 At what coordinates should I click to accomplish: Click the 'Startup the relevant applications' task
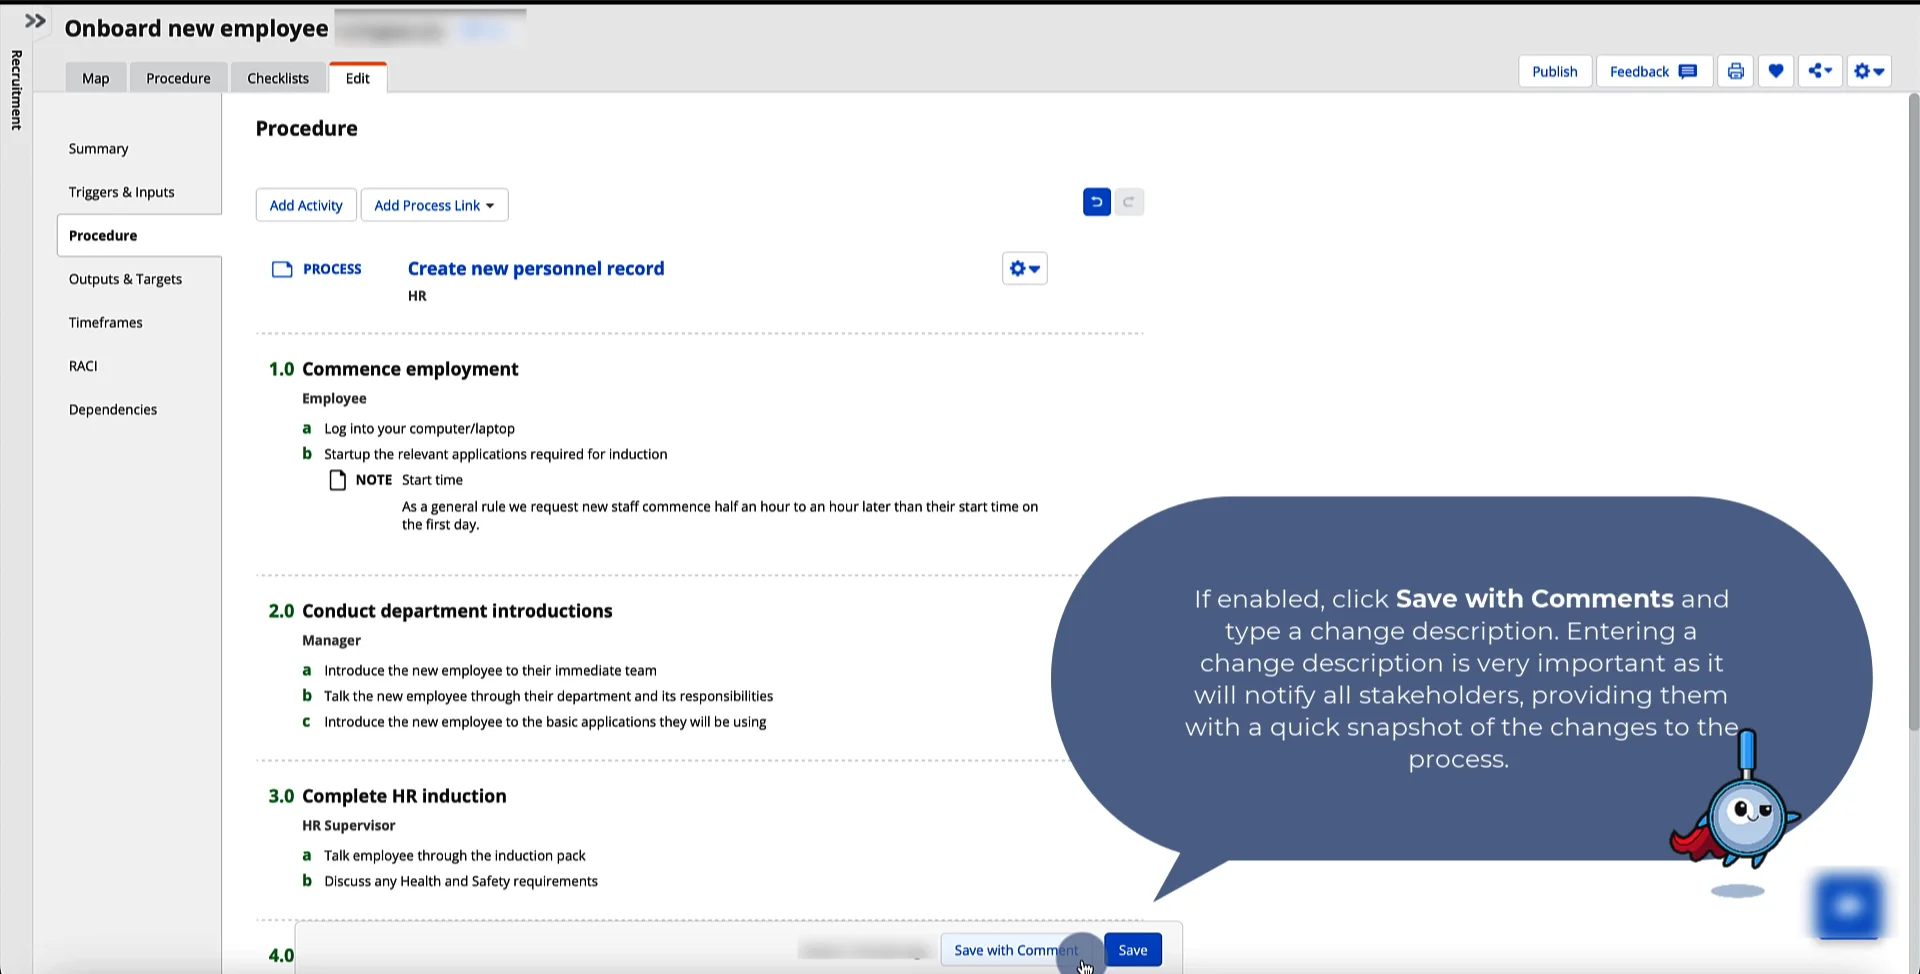click(496, 454)
